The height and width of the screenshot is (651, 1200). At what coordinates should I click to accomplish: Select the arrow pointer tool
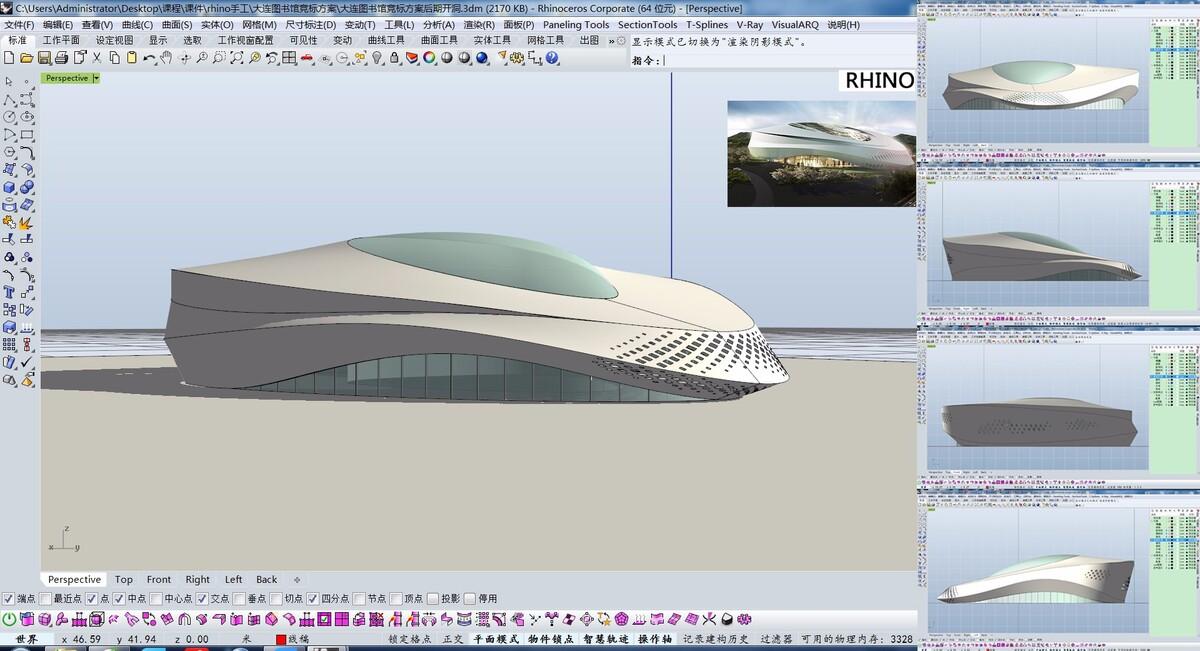coord(9,81)
